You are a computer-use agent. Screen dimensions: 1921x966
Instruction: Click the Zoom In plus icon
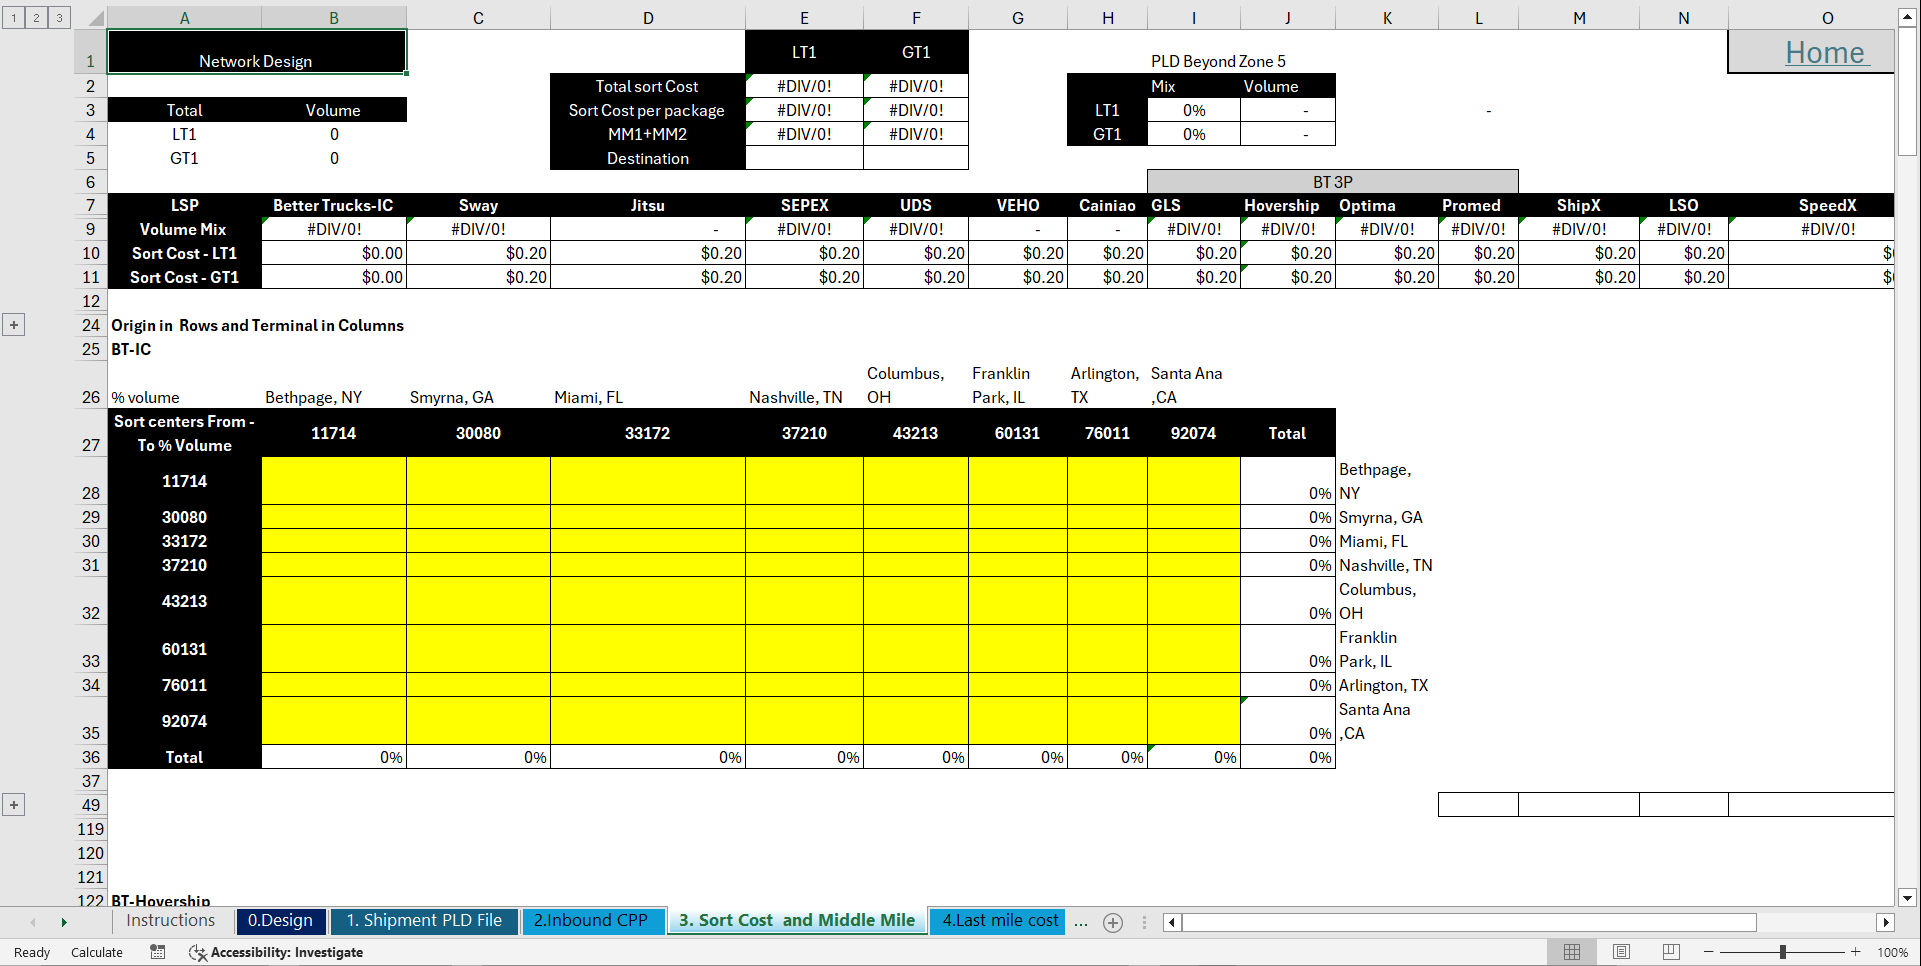[1853, 952]
